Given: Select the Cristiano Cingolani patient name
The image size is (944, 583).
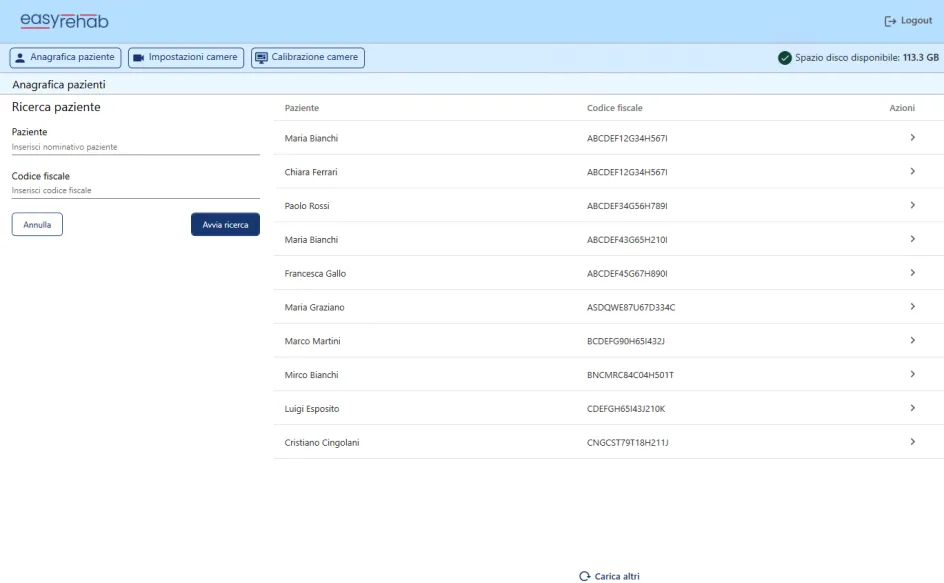Looking at the screenshot, I should tap(322, 442).
